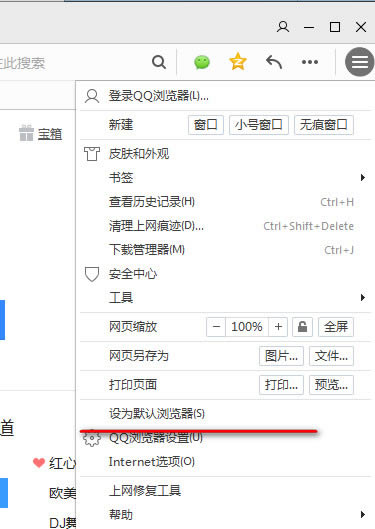Click the magnifier search icon
The width and height of the screenshot is (375, 529).
[159, 62]
